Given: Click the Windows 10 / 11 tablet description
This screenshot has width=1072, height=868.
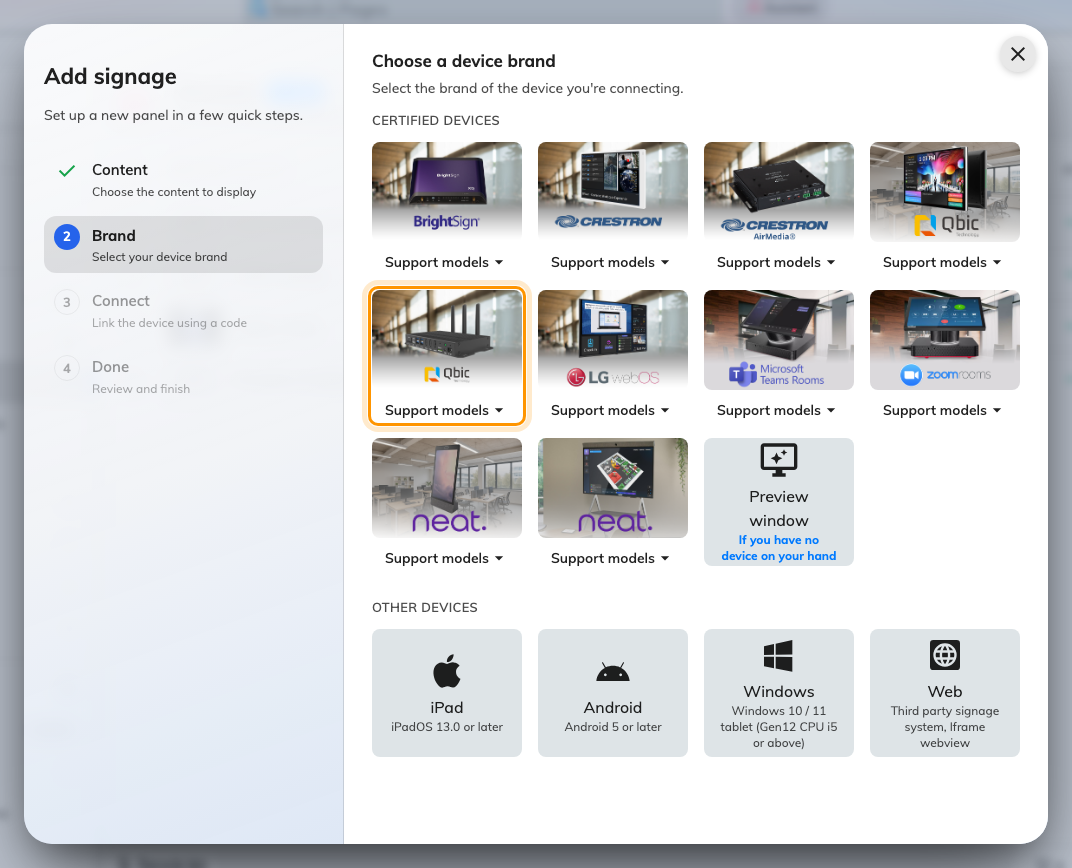Looking at the screenshot, I should tap(779, 727).
